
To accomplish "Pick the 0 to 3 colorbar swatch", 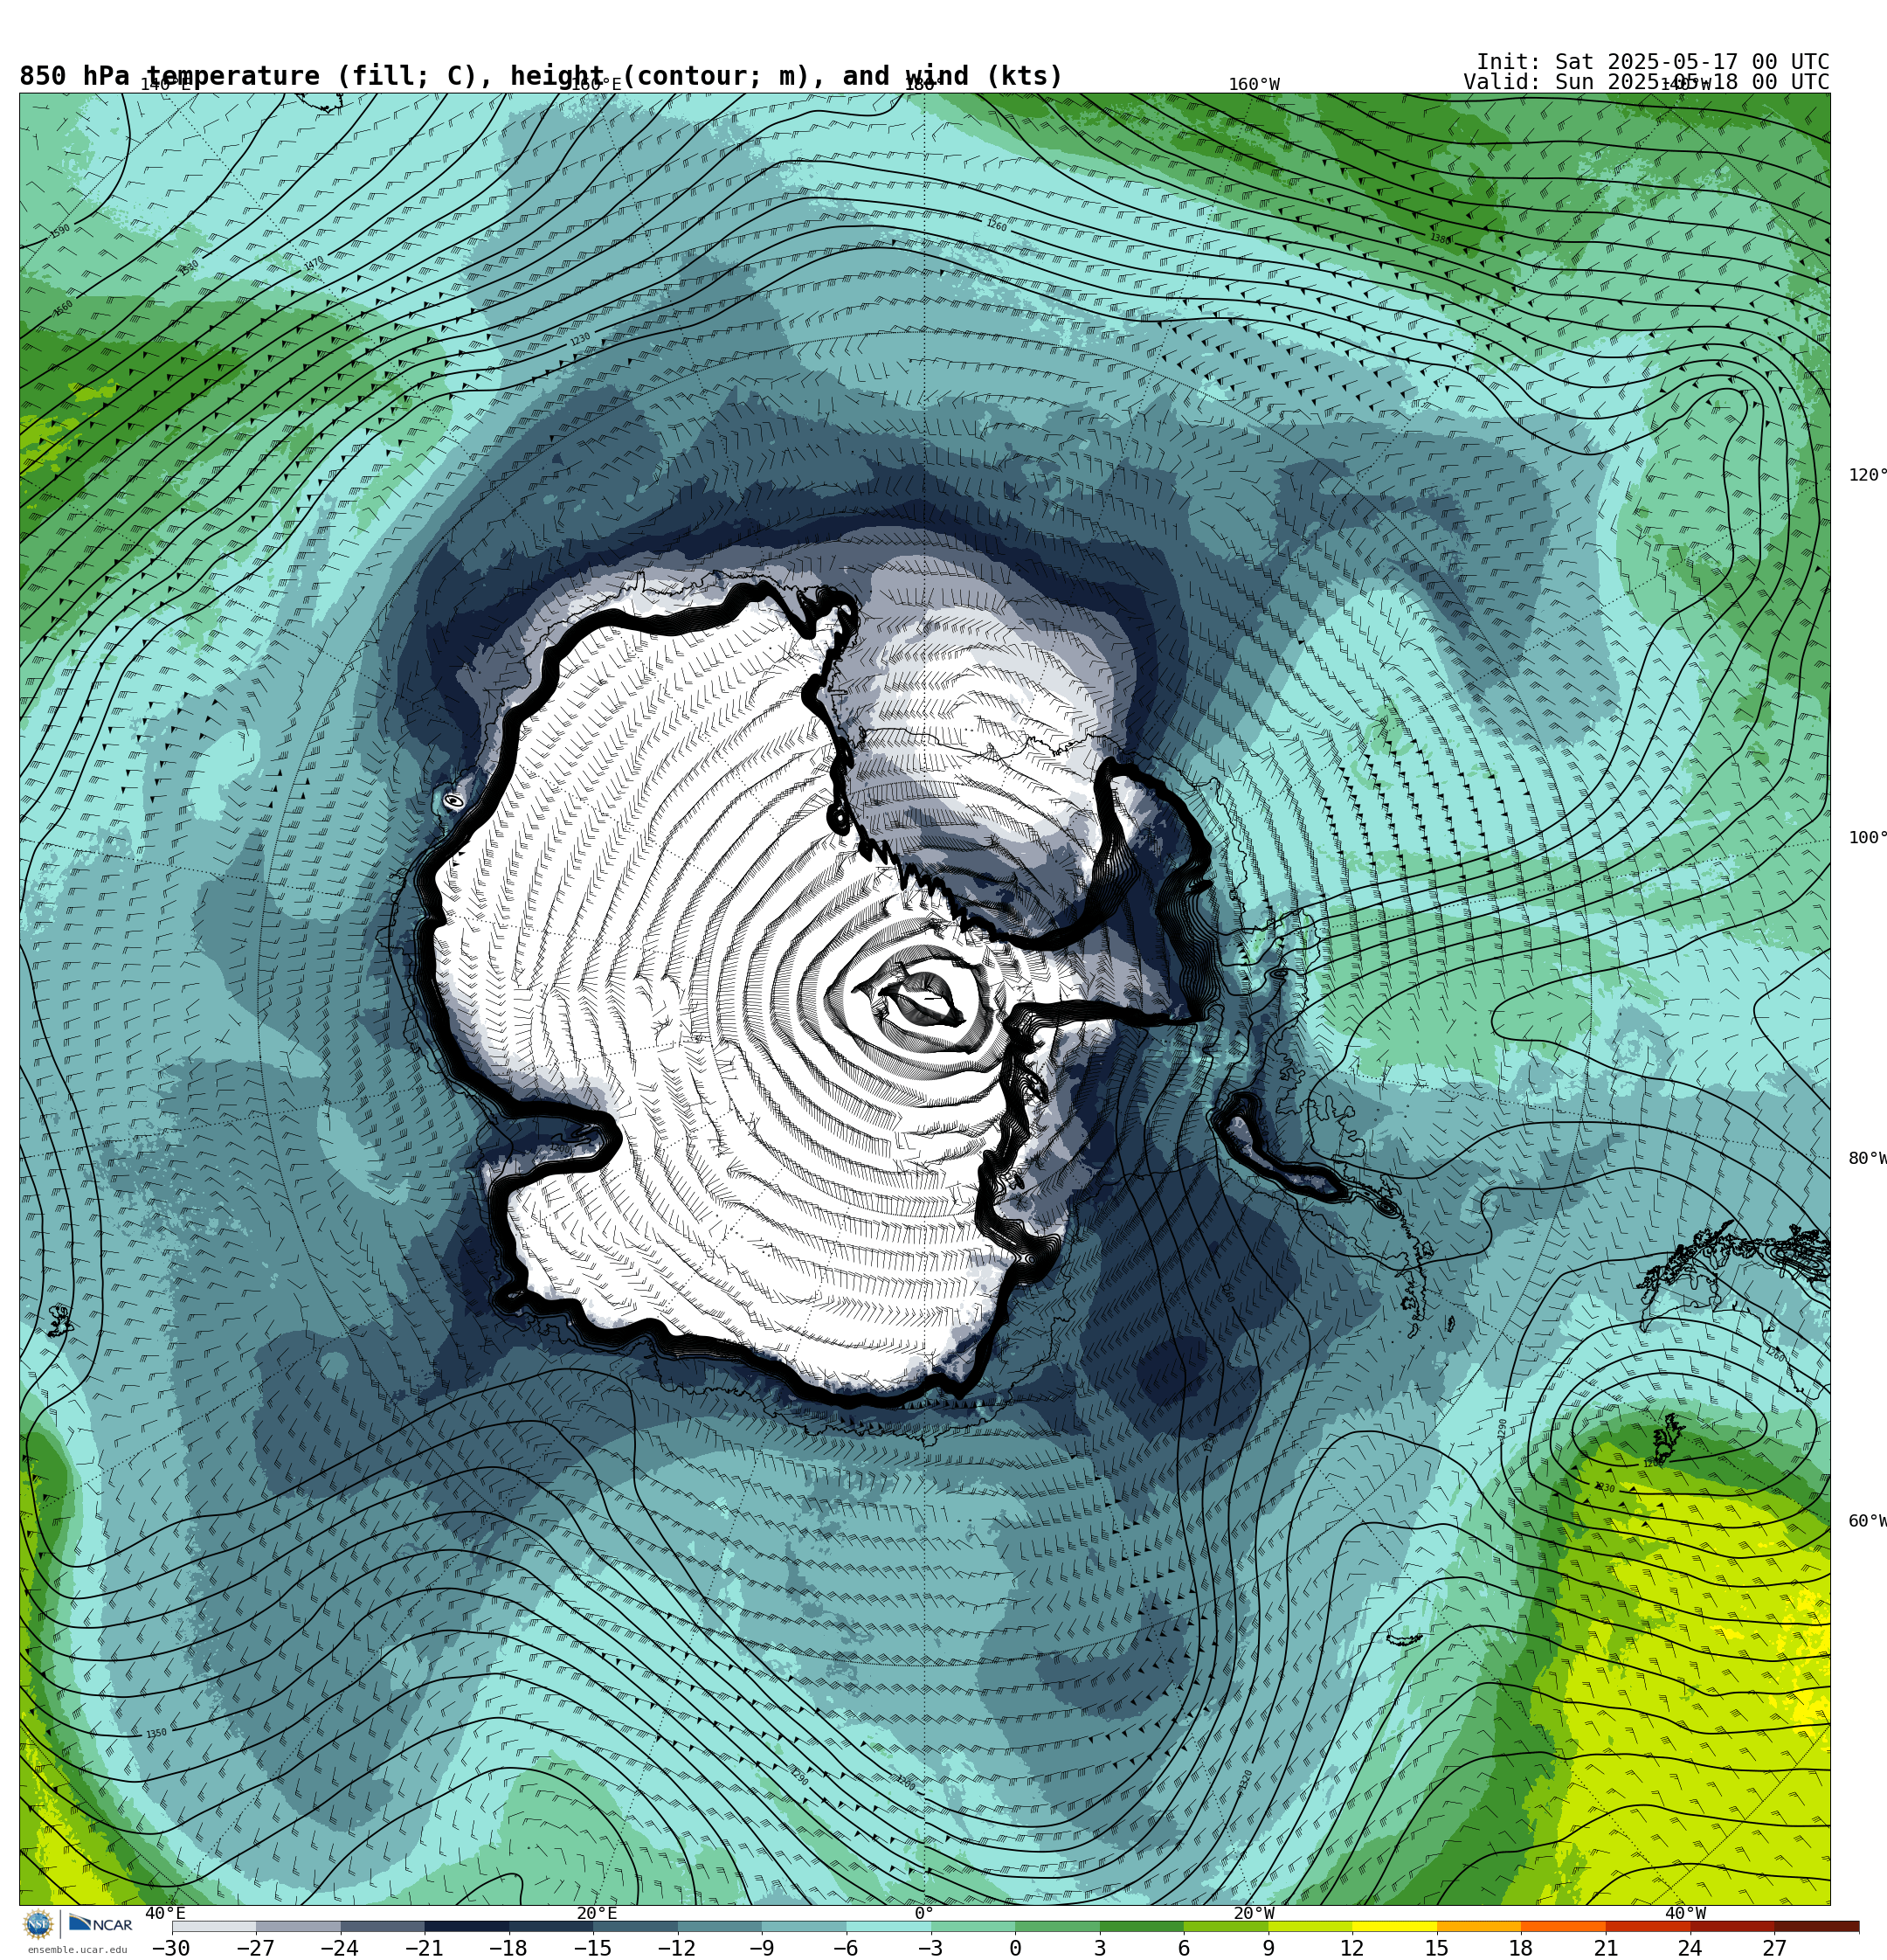I will (x=1057, y=1926).
